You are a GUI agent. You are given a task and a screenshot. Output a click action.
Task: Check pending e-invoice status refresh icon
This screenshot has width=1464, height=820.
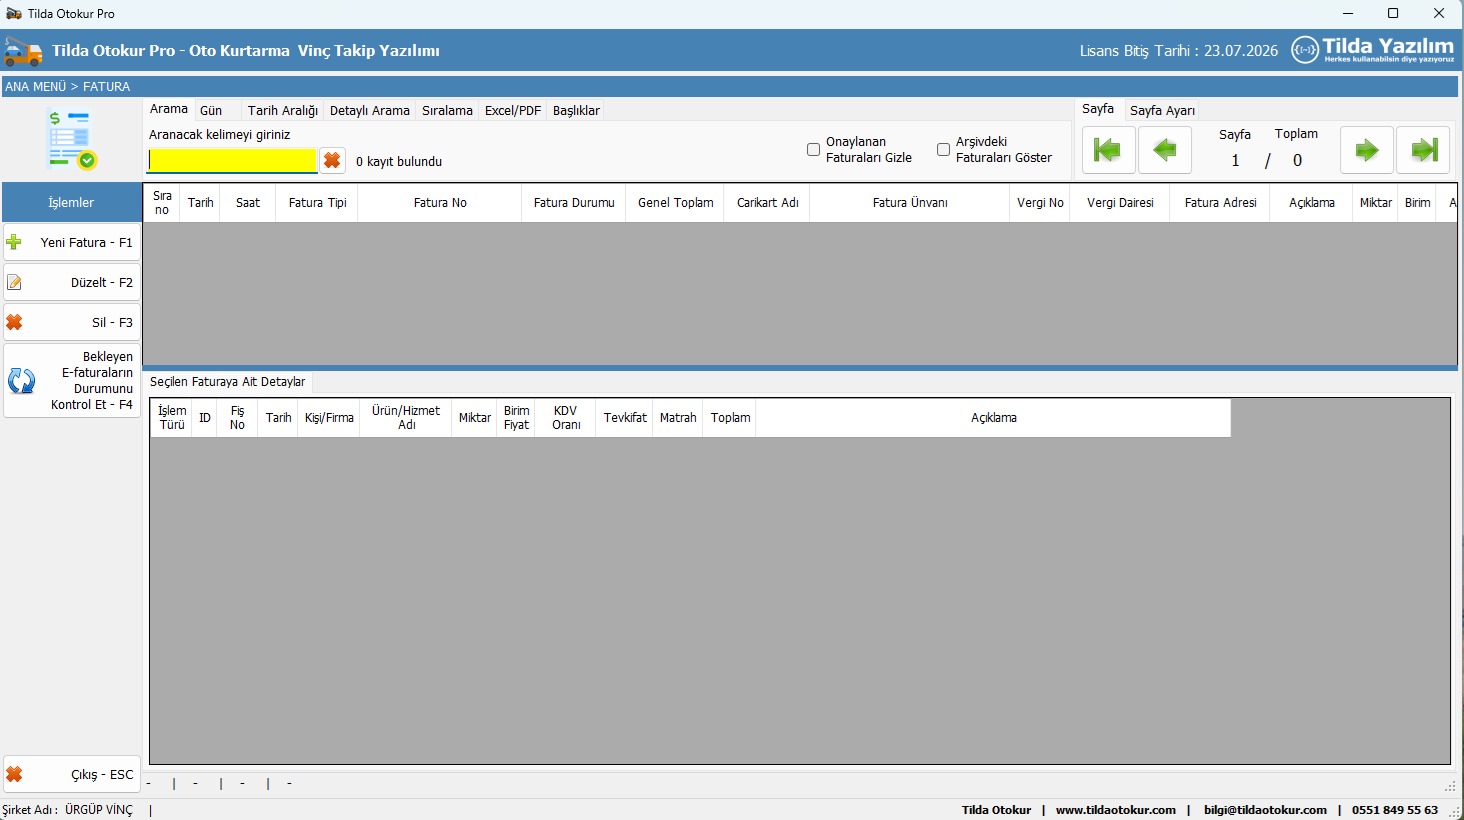(x=22, y=381)
